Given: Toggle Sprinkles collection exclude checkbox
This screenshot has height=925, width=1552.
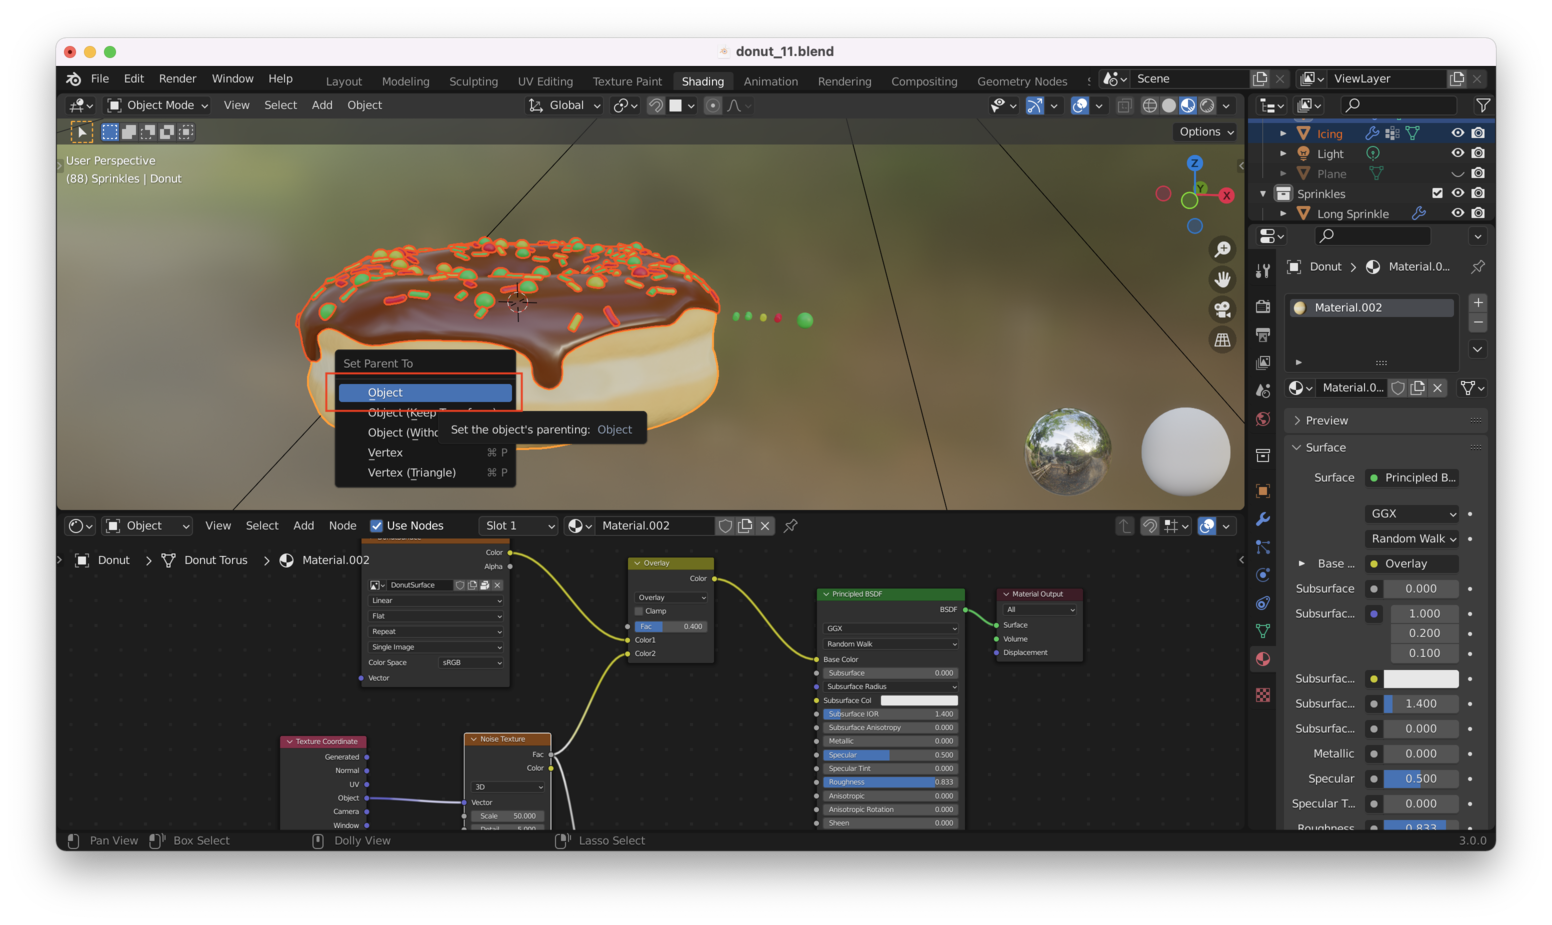Looking at the screenshot, I should click(1437, 193).
